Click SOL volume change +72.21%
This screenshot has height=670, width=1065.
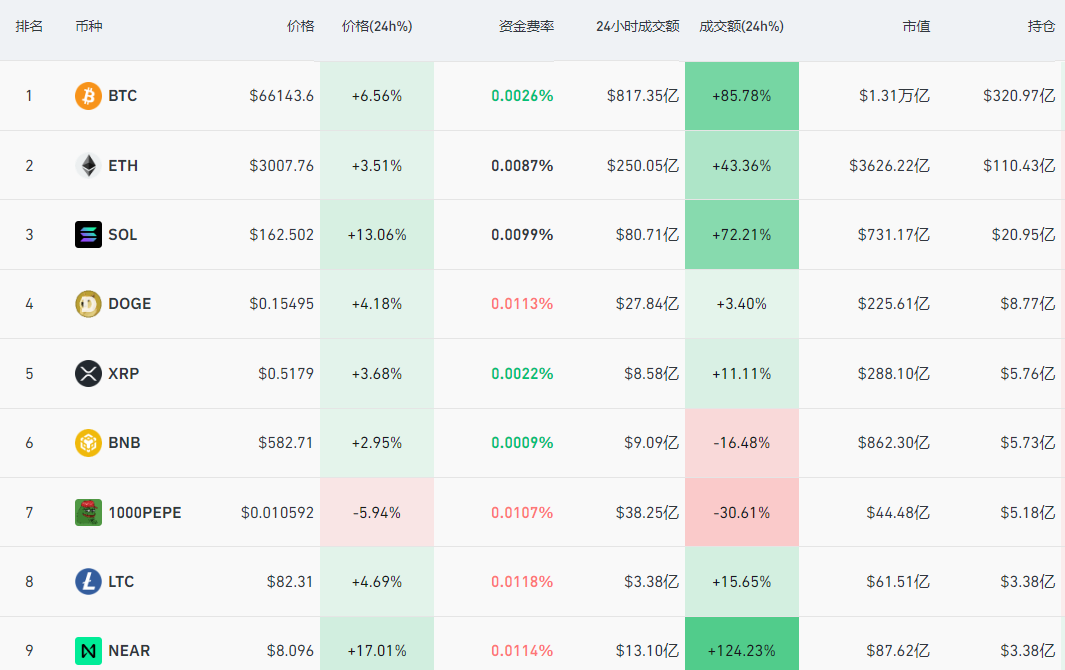[x=742, y=235]
